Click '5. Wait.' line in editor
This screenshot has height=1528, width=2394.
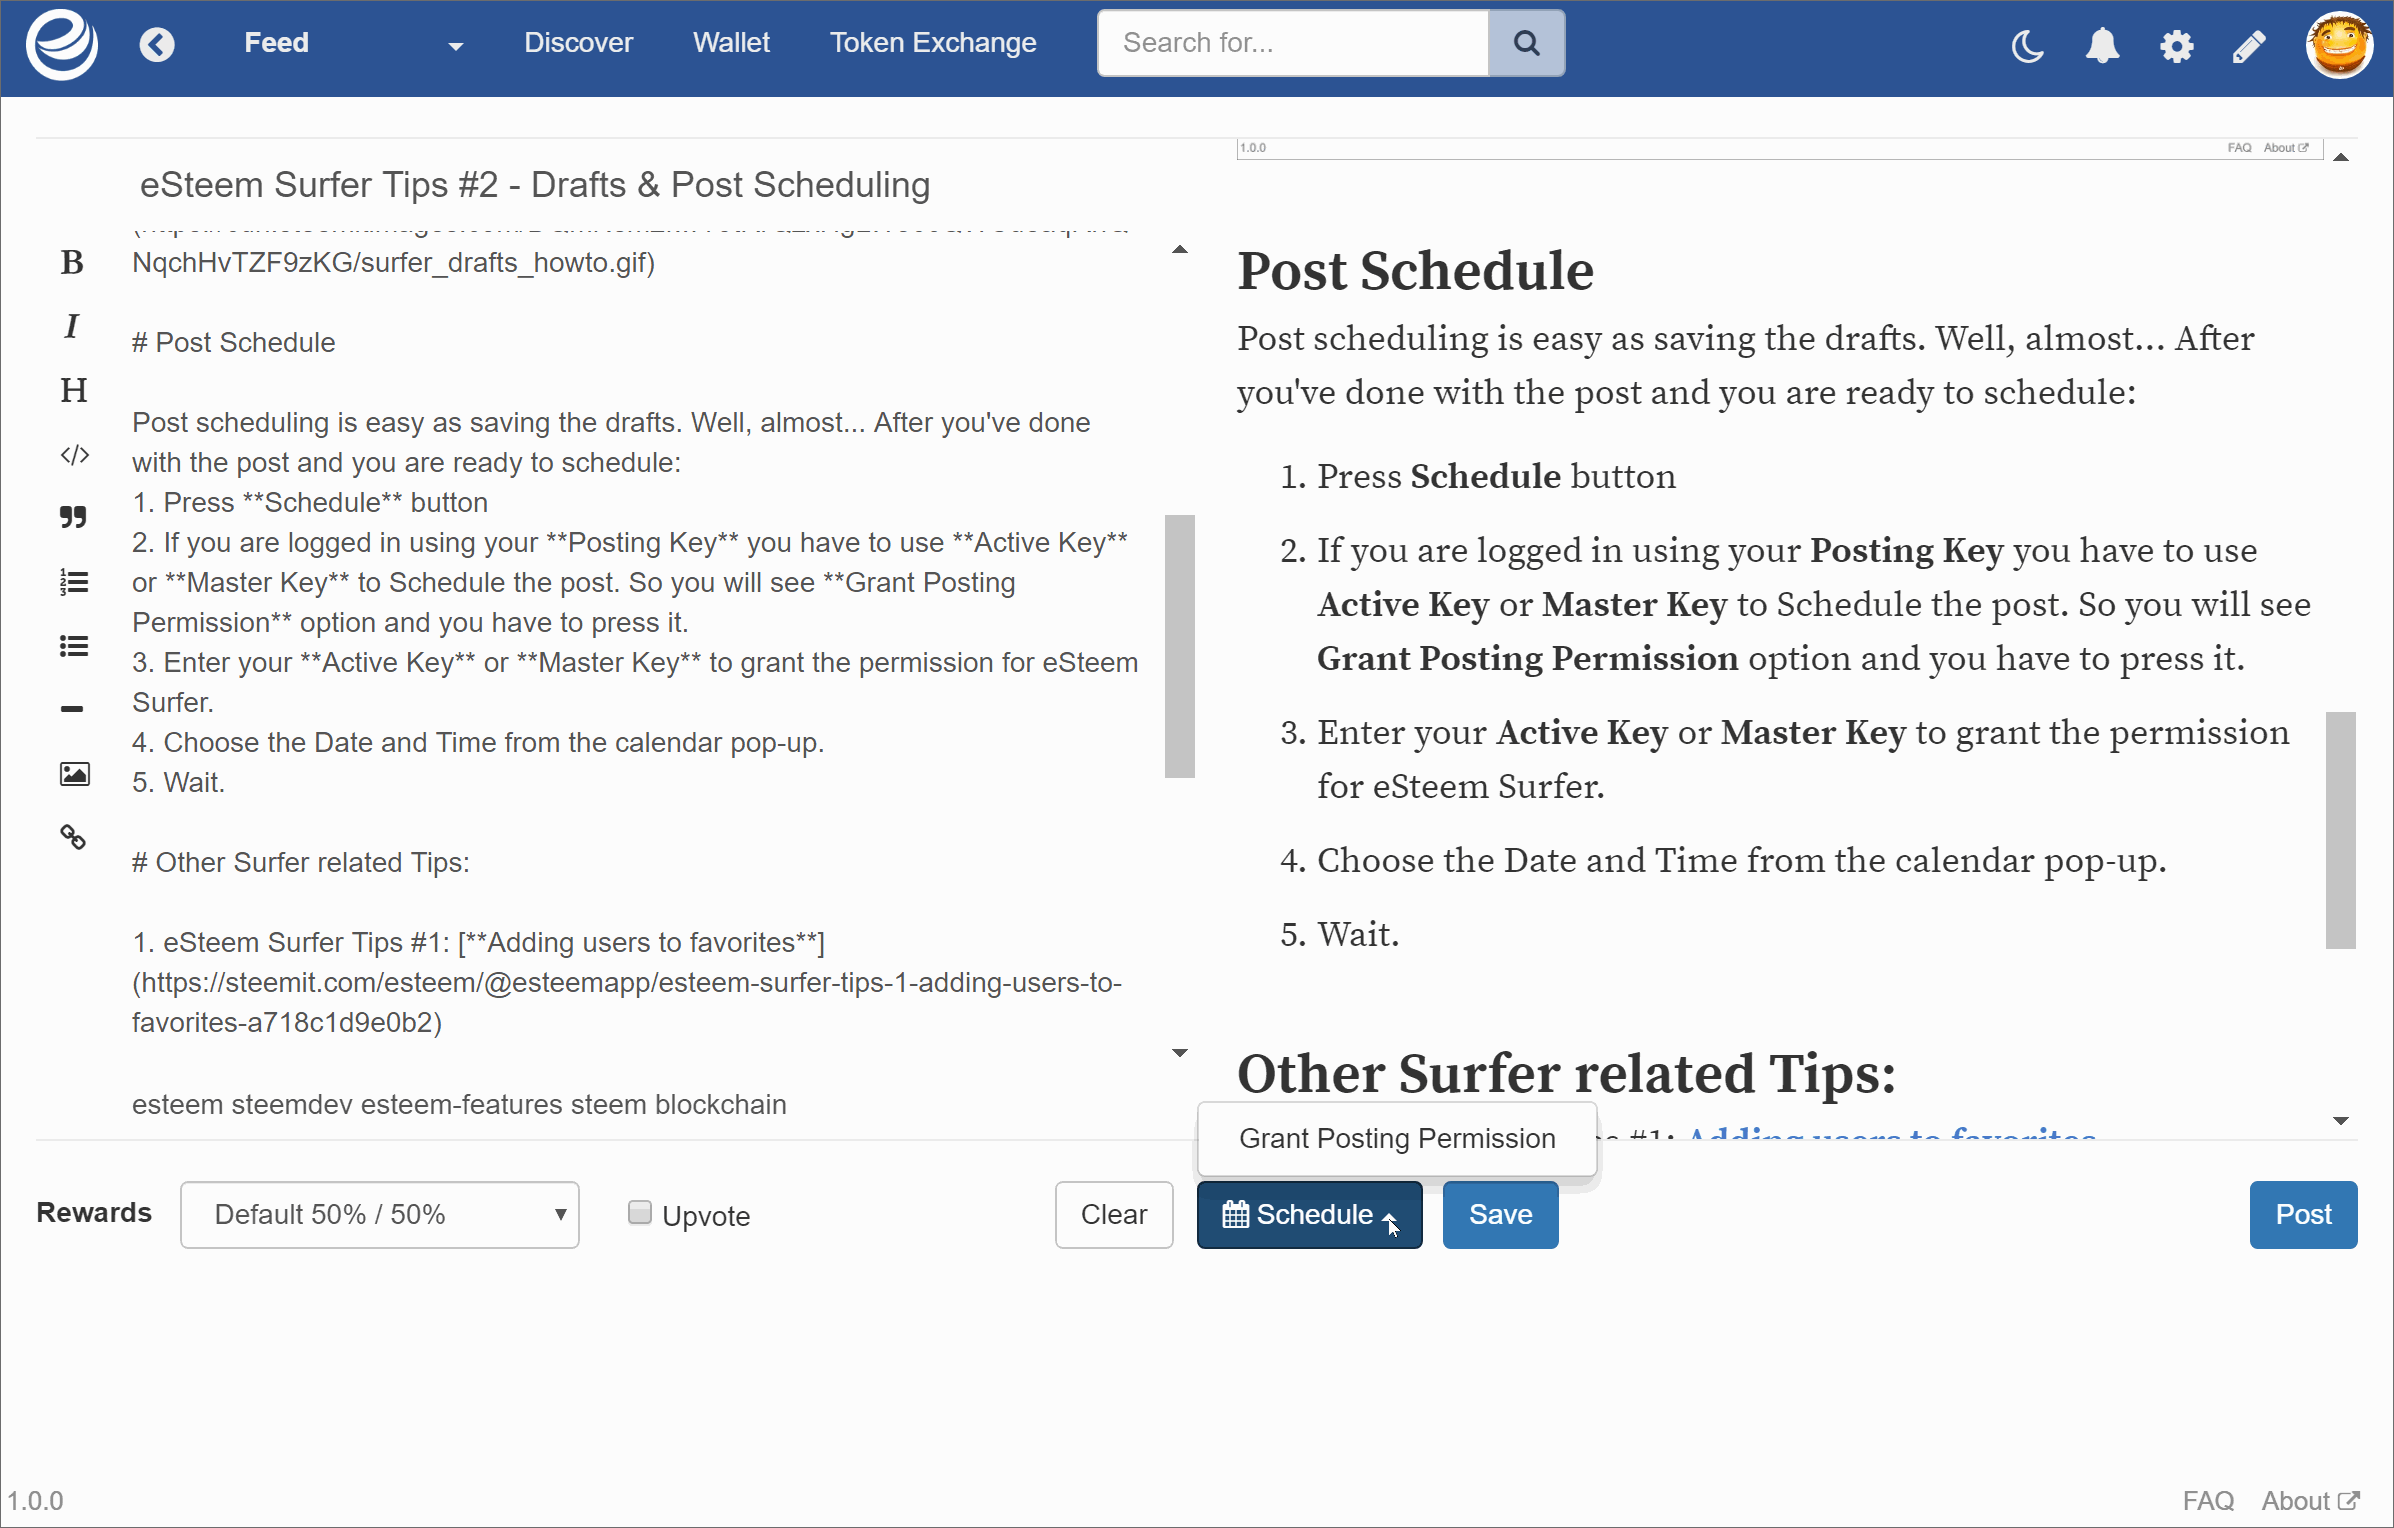coord(179,782)
